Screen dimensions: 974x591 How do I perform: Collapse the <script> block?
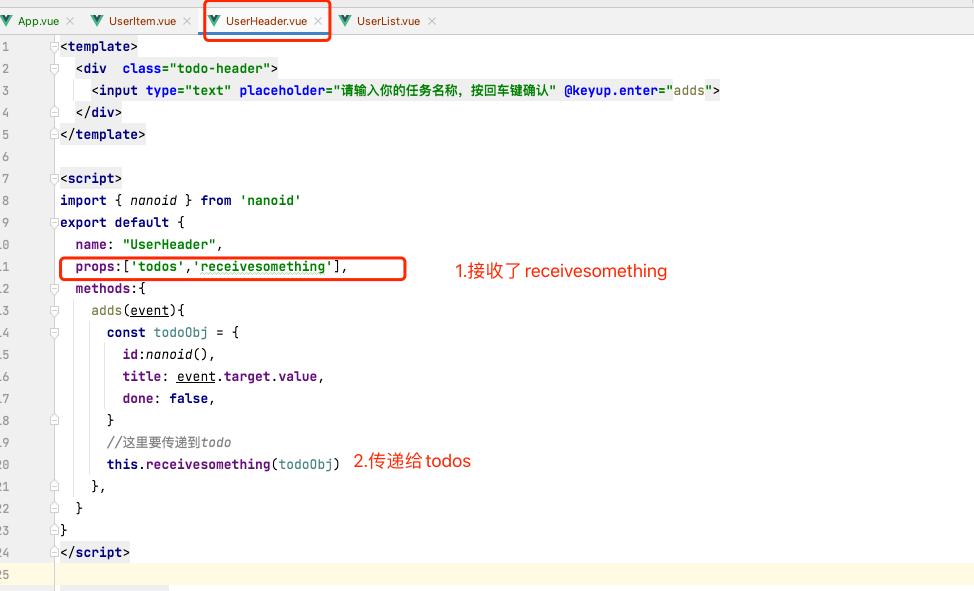54,178
